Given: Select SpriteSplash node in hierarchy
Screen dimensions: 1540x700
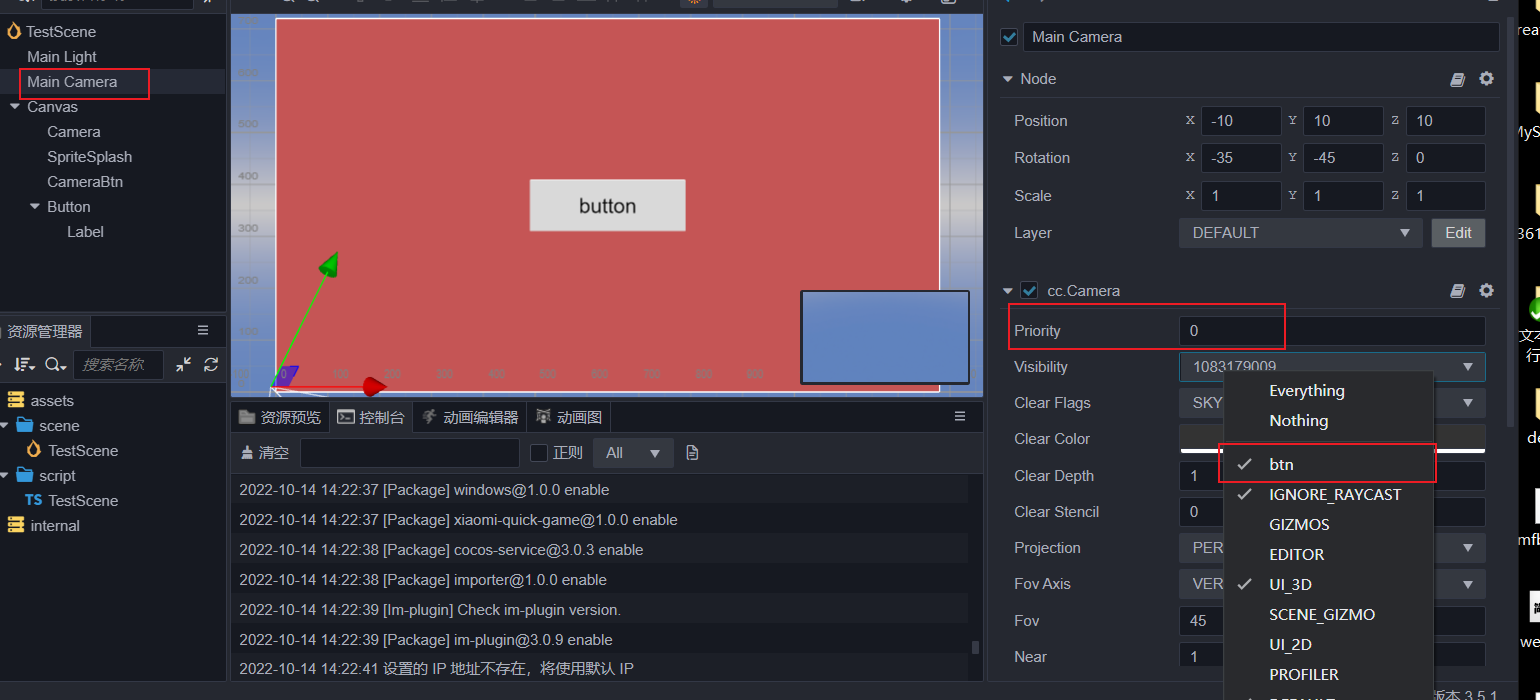Looking at the screenshot, I should tap(89, 157).
